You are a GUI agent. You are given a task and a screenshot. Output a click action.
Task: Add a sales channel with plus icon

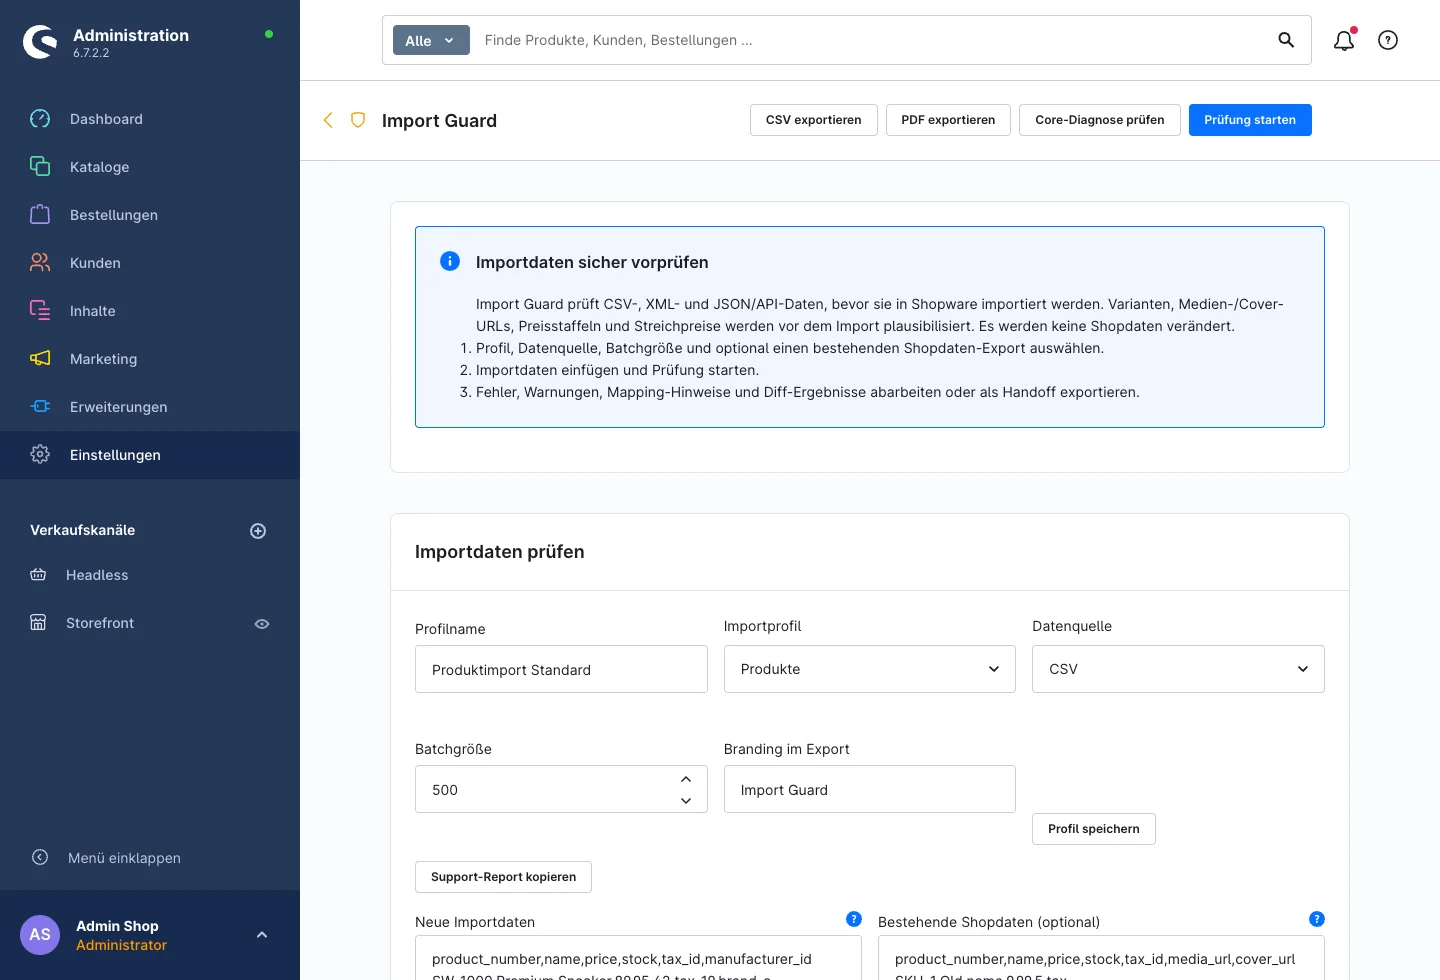click(x=258, y=531)
